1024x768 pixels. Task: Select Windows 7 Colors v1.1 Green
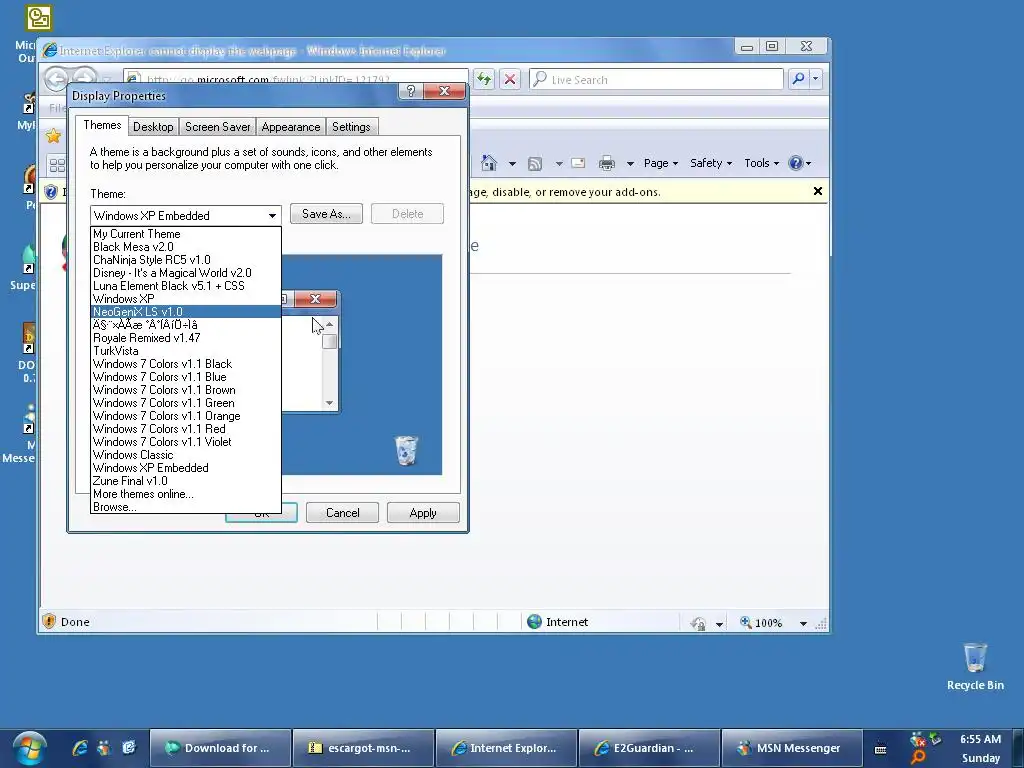click(x=186, y=403)
